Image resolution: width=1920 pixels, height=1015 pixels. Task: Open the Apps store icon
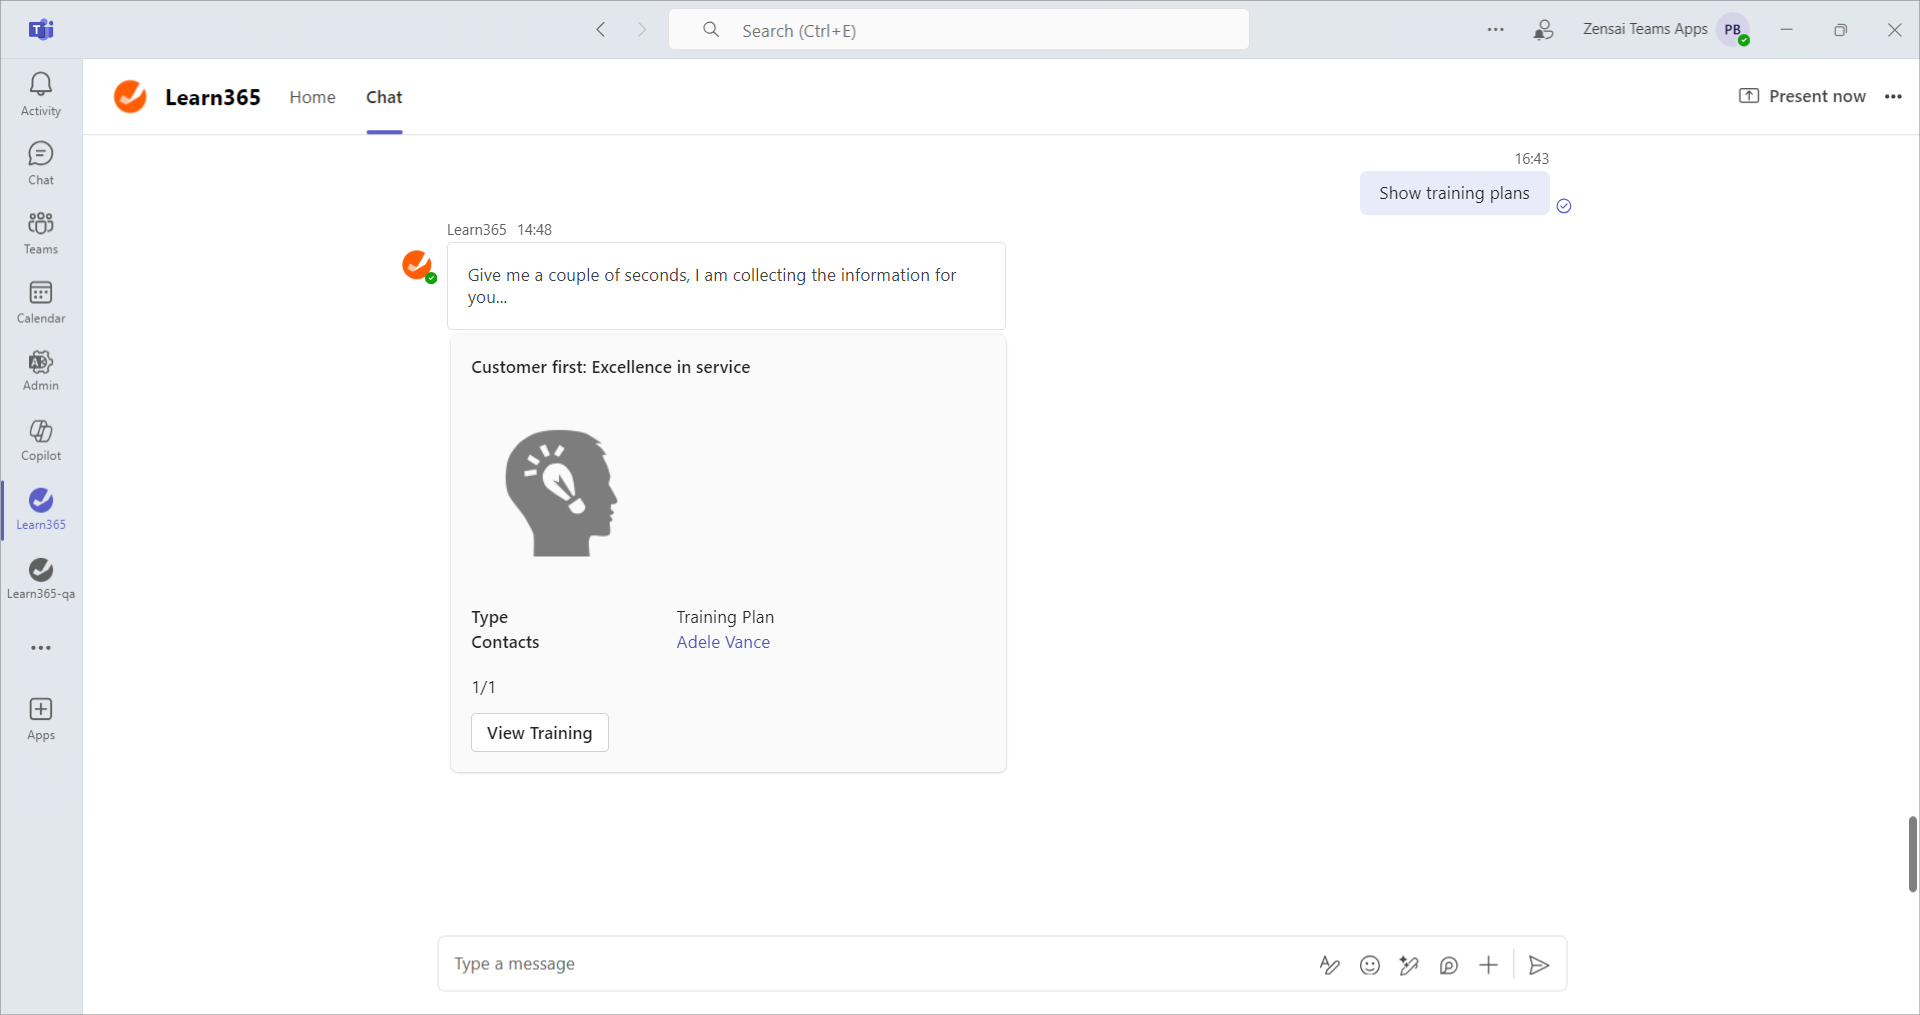41,719
